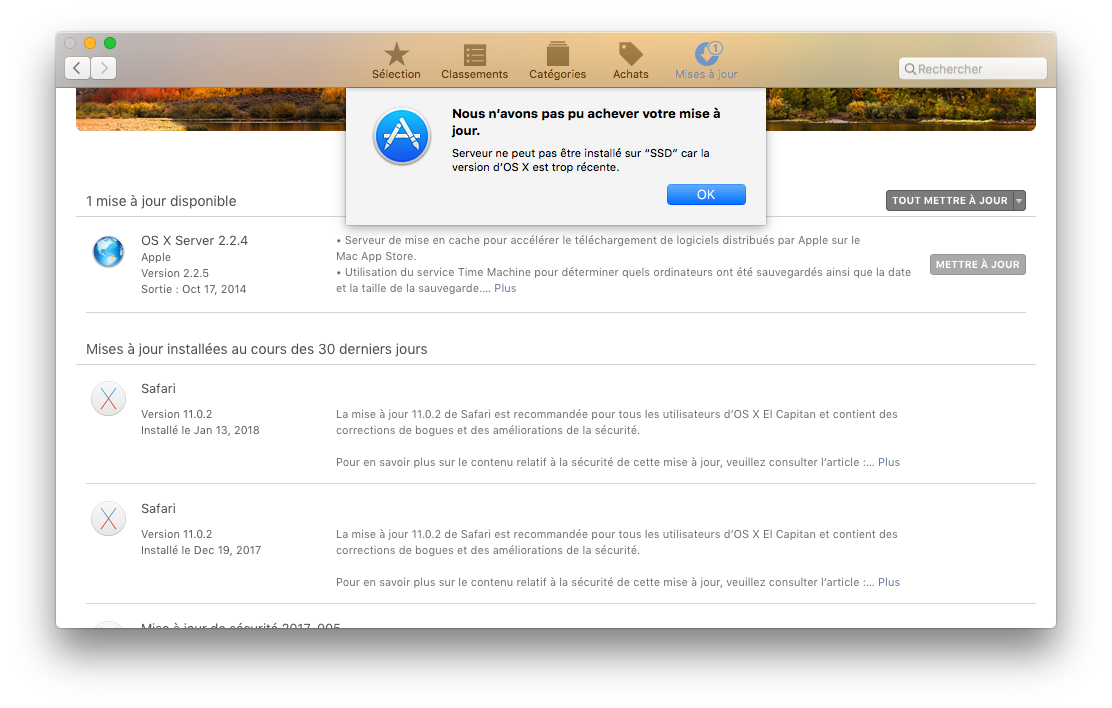Click METTRE À JOUR for OS X Server
1112x708 pixels.
[977, 265]
